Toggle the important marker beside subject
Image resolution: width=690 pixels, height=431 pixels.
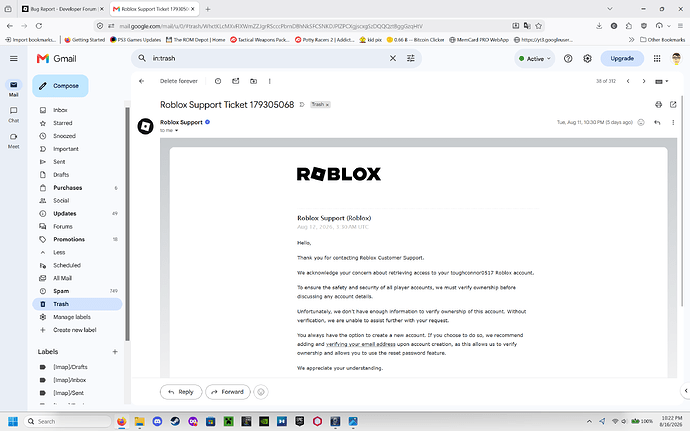click(302, 105)
